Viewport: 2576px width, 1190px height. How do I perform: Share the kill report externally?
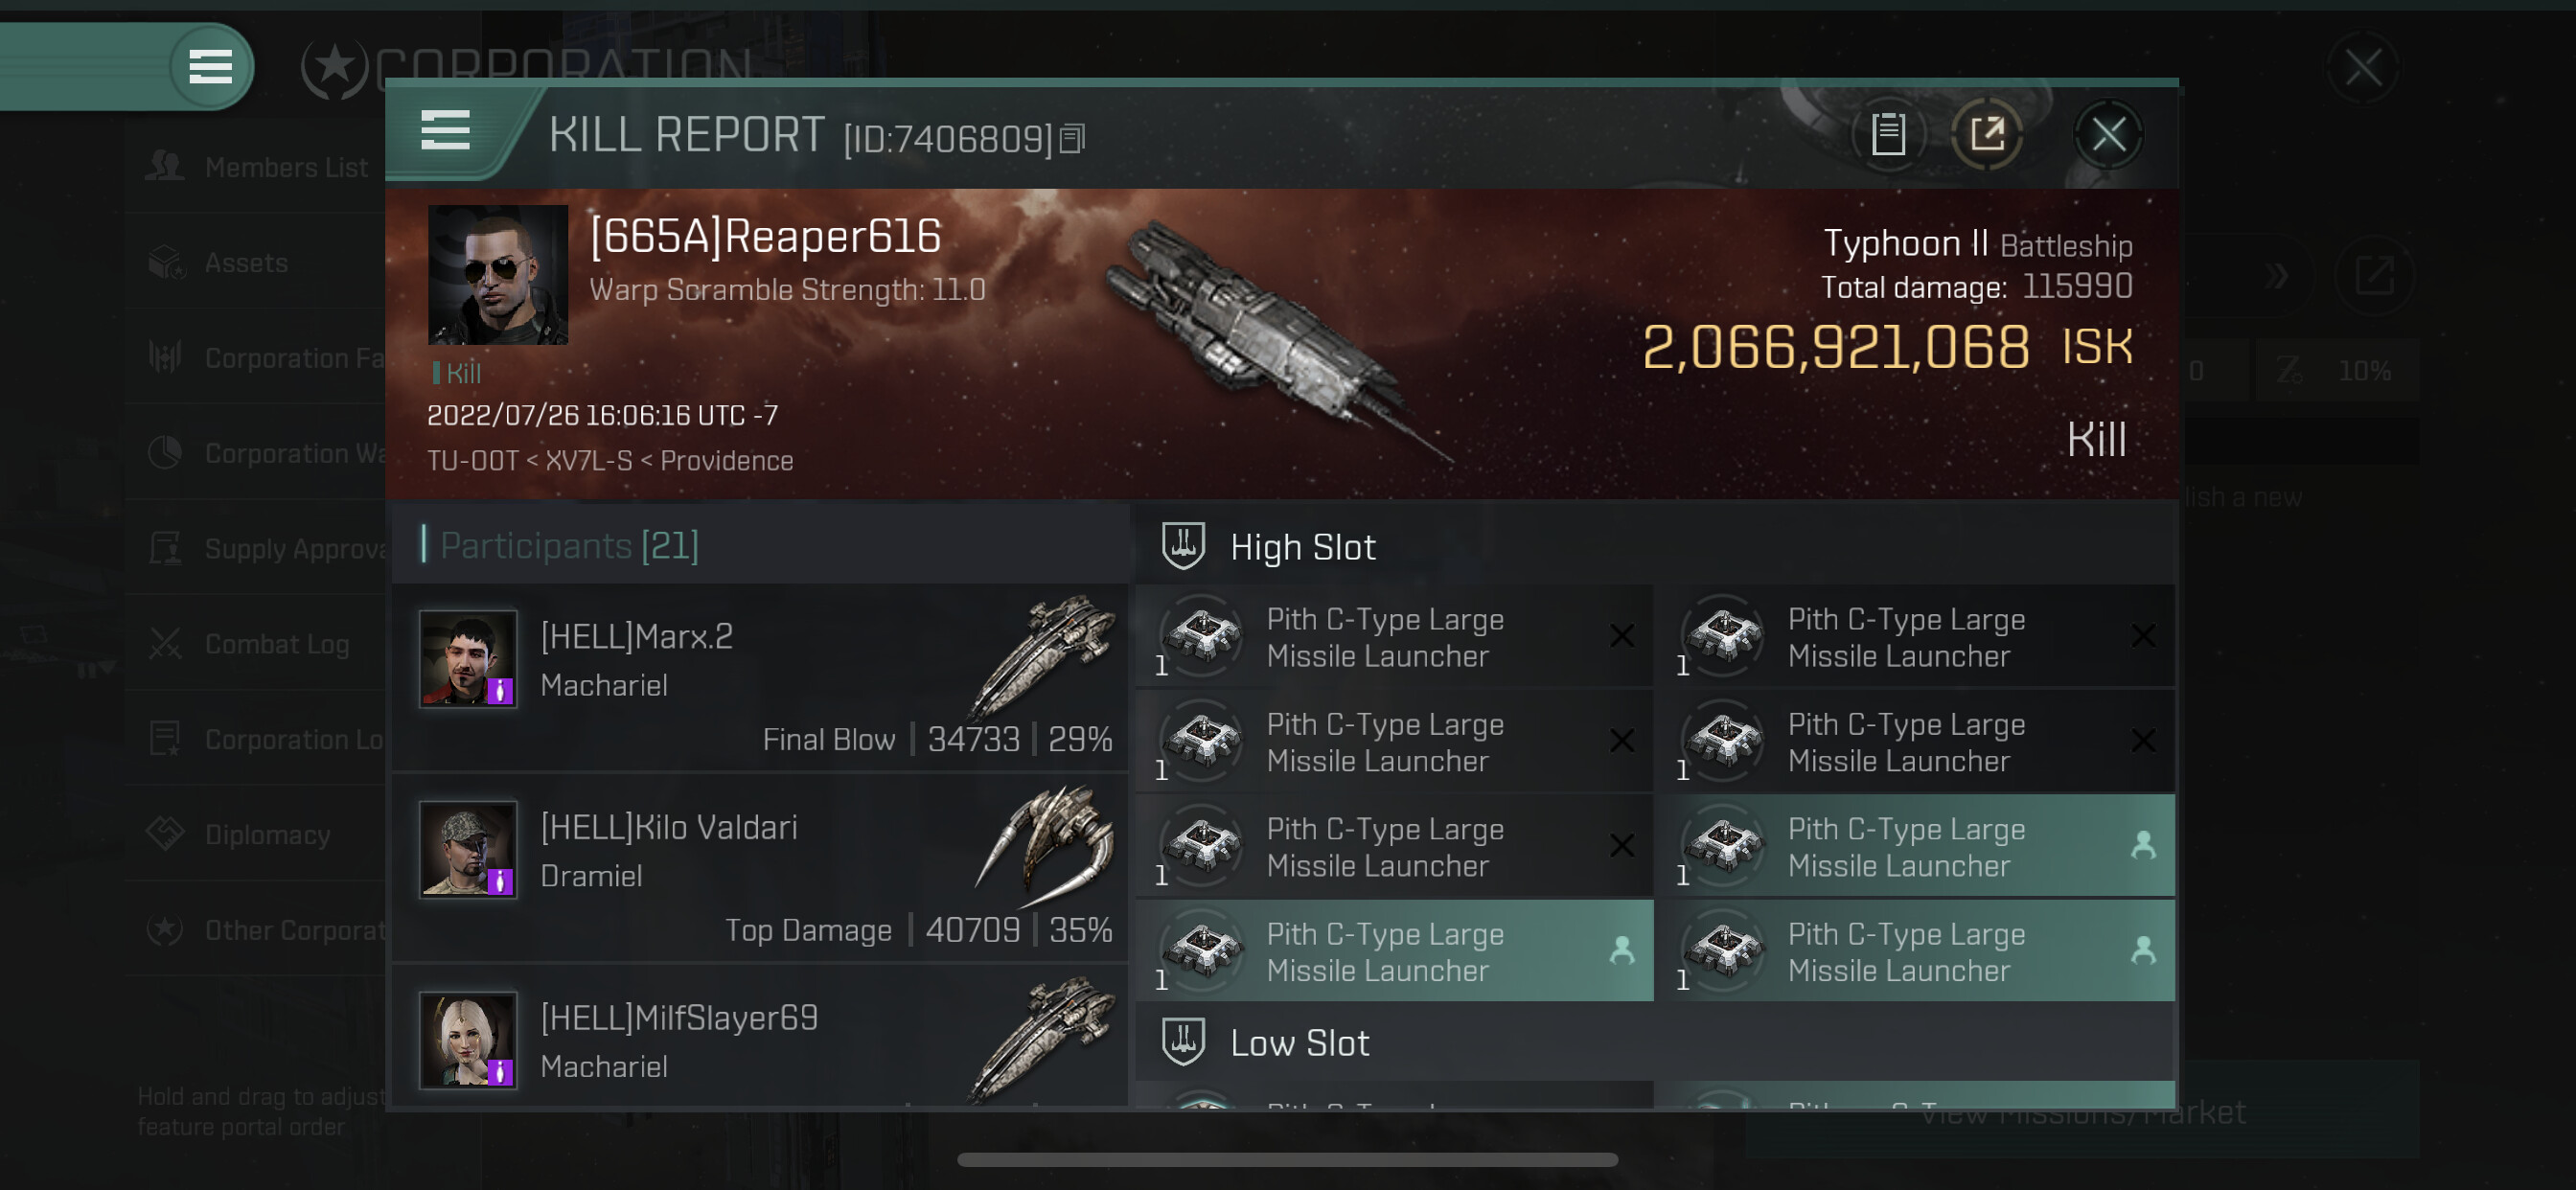pyautogui.click(x=1987, y=134)
